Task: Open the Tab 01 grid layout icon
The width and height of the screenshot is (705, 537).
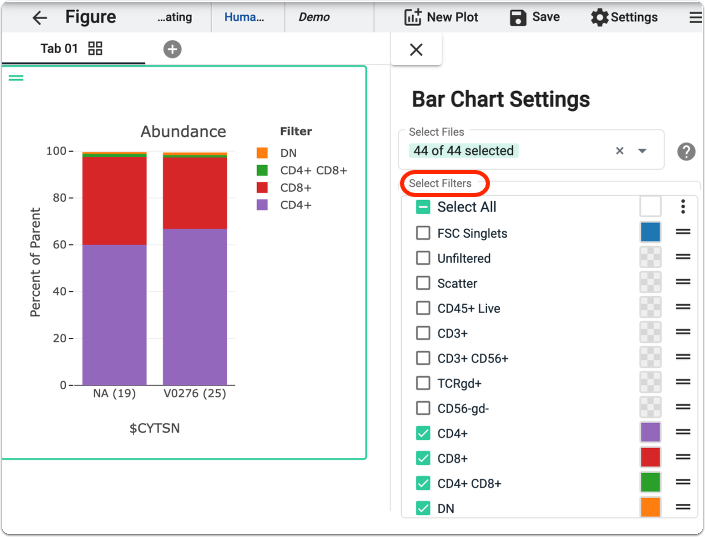Action: (95, 48)
